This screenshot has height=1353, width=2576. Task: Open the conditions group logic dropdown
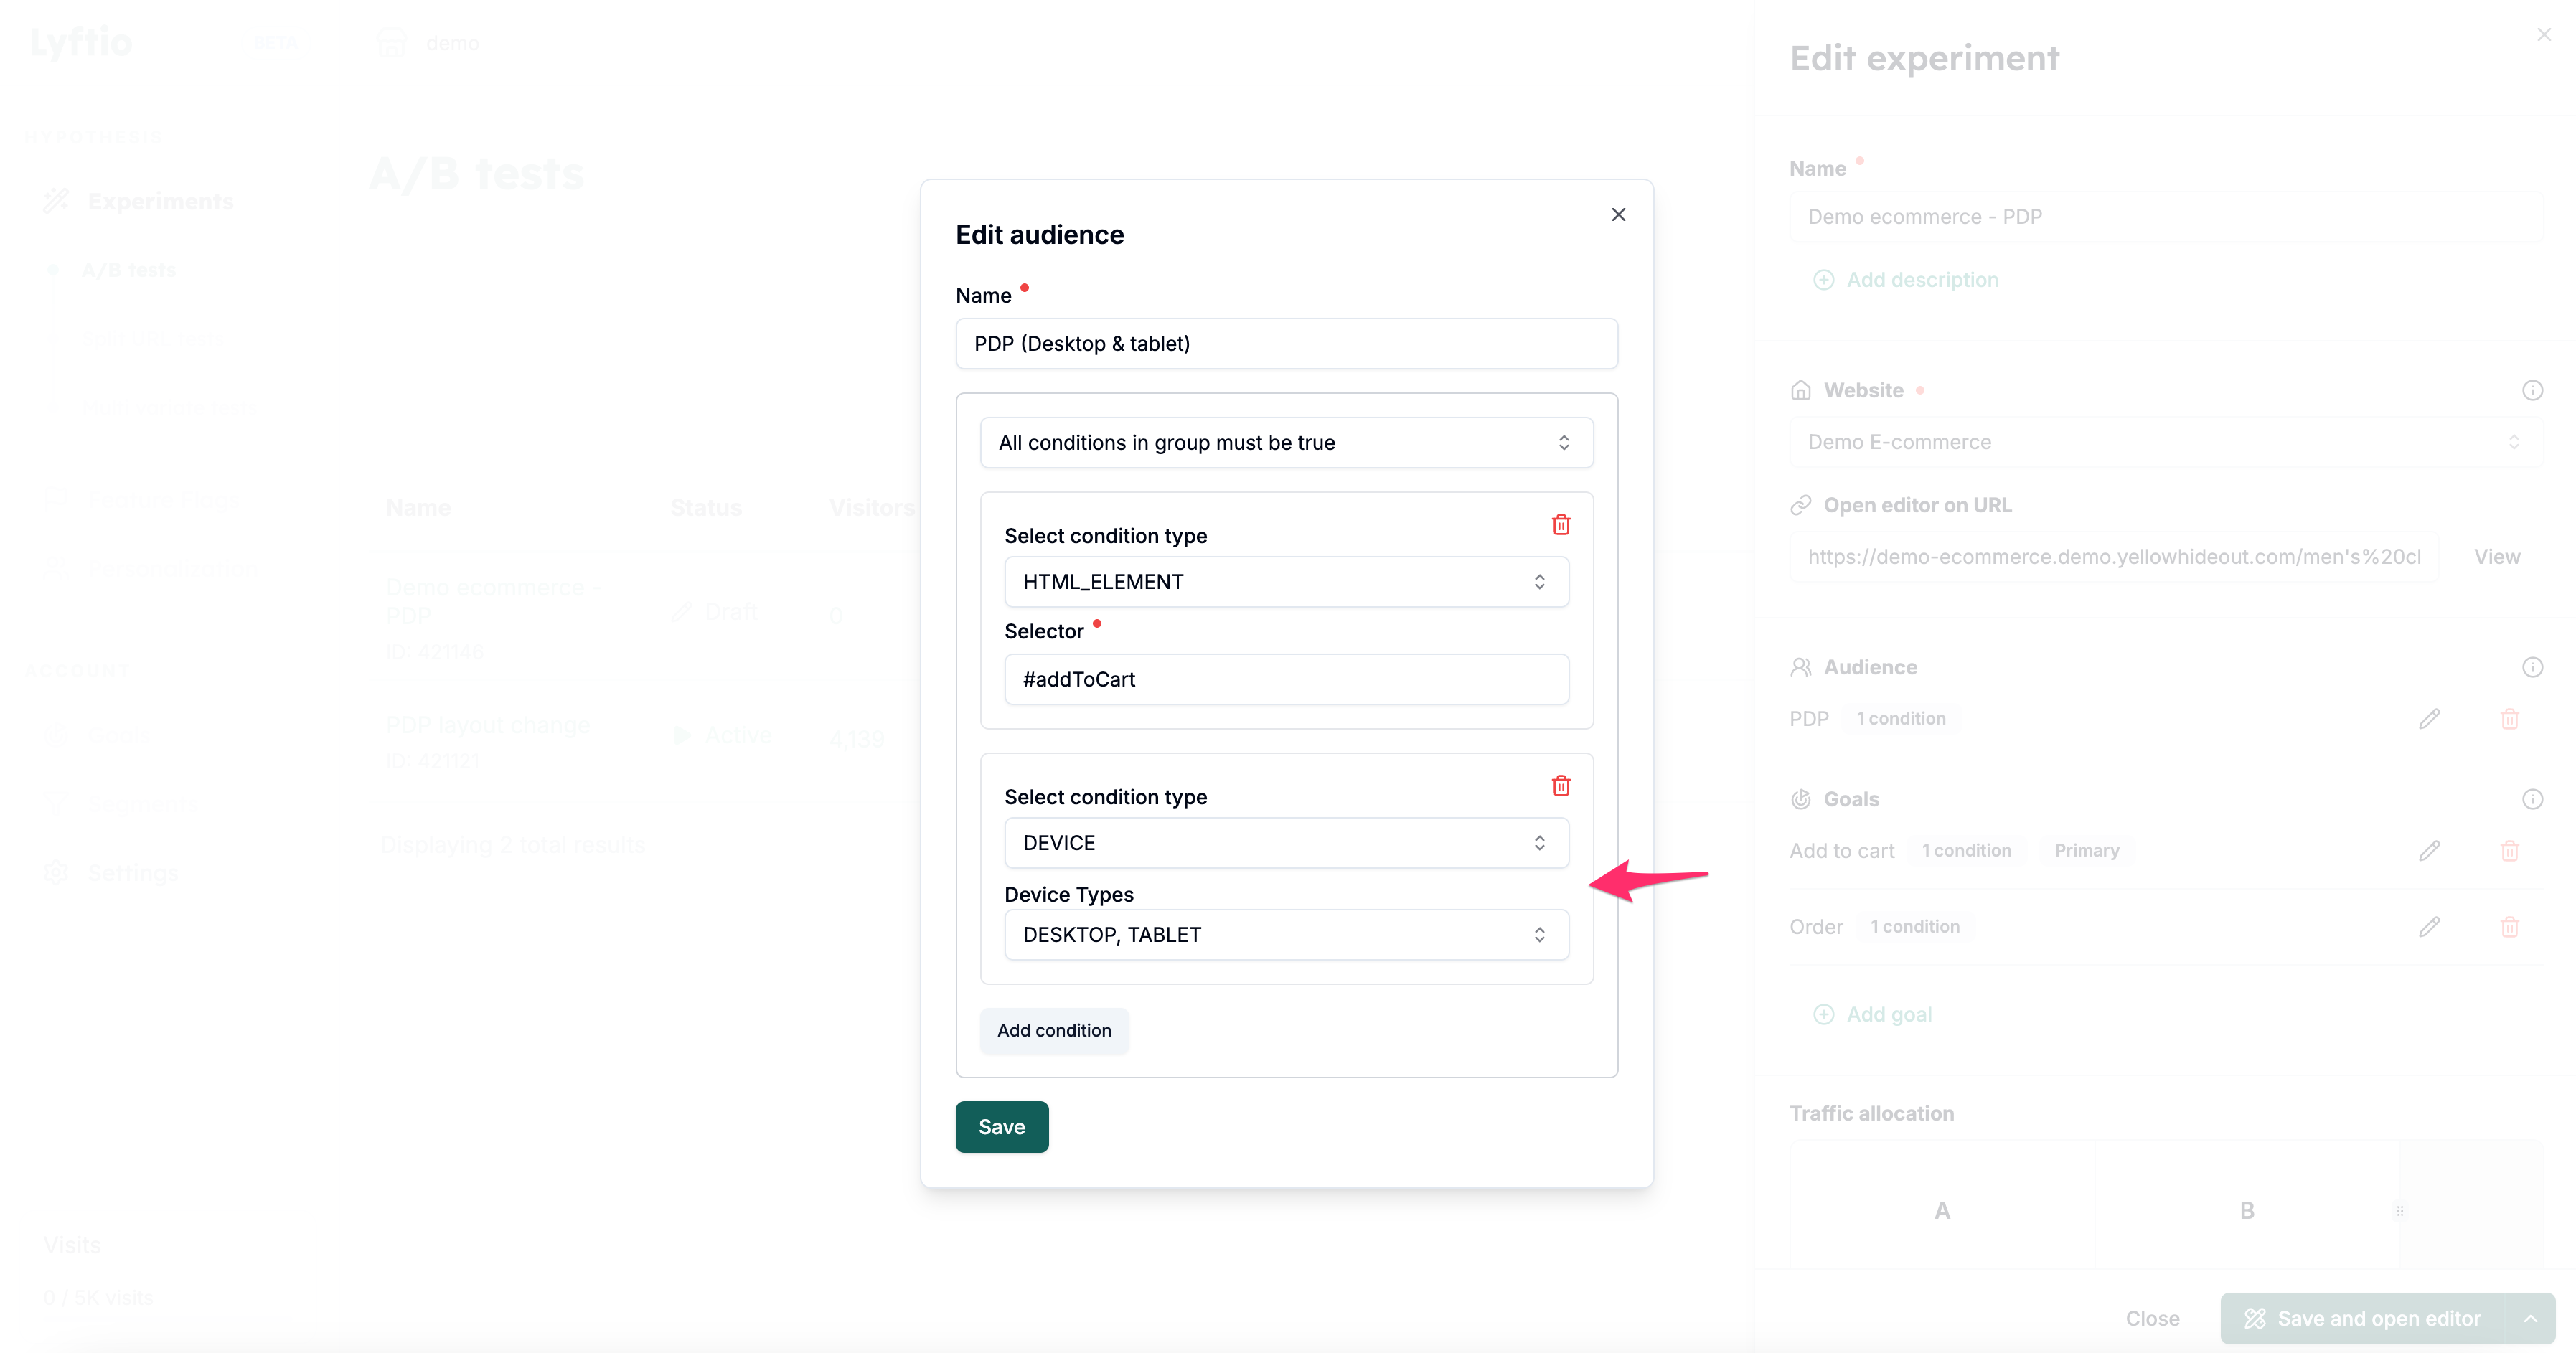click(x=1286, y=442)
